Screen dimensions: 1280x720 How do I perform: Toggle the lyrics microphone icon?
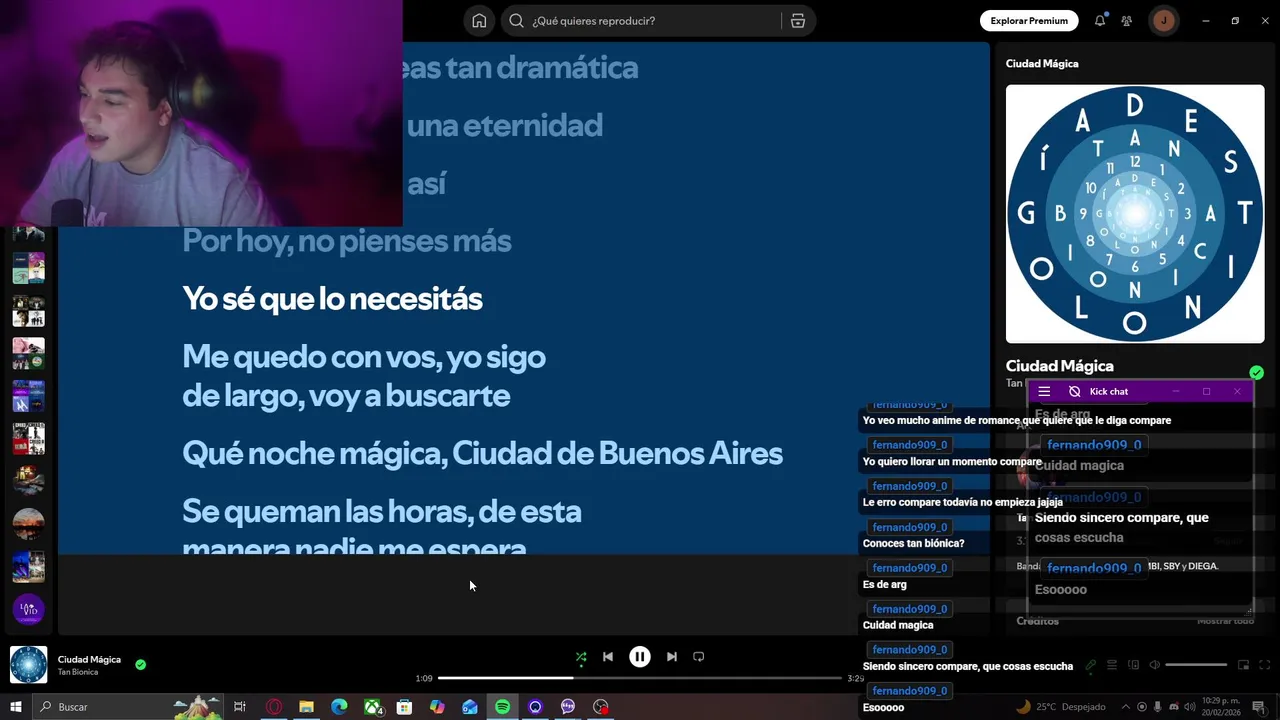point(1091,665)
